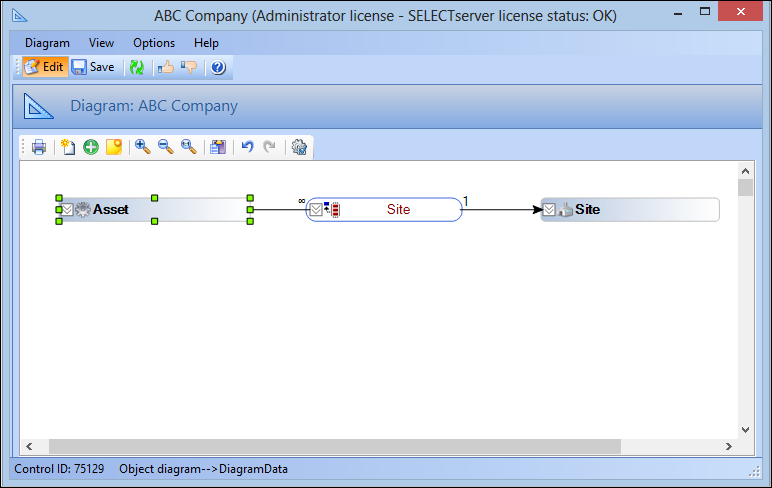
Task: Click the middle right selection handle of Asset
Action: pyautogui.click(x=250, y=210)
